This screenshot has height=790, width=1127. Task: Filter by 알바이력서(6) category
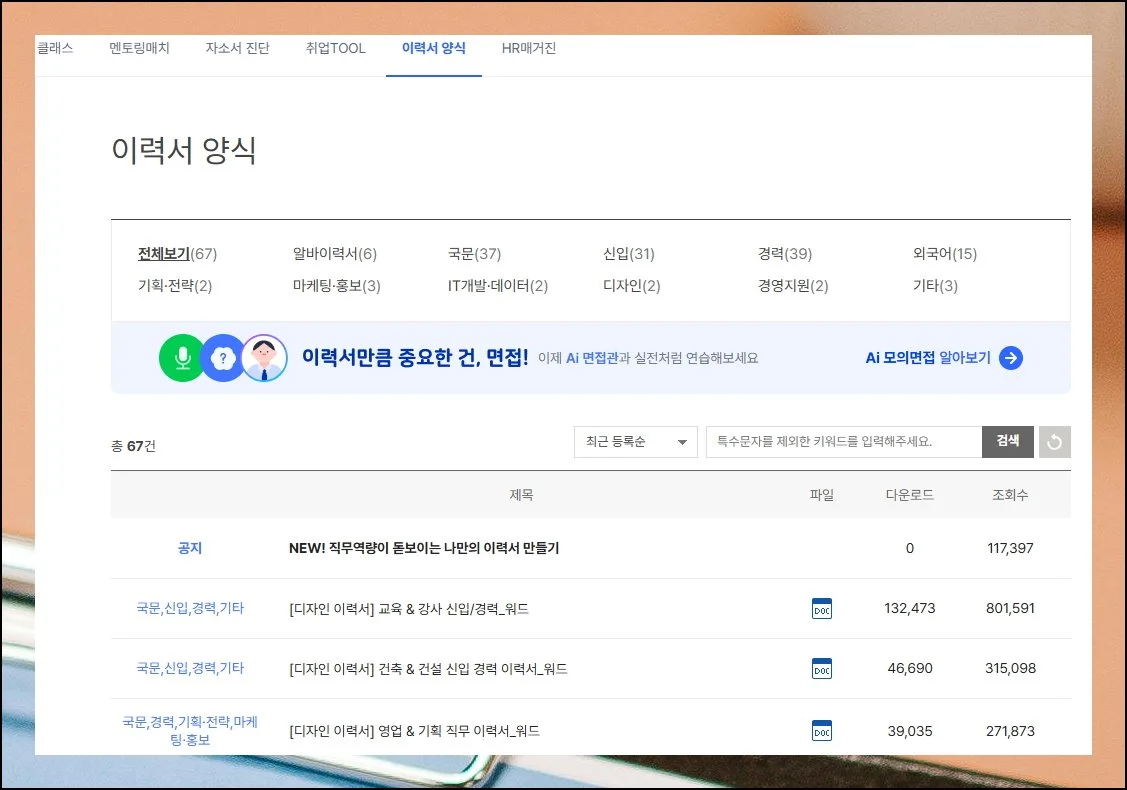click(334, 254)
